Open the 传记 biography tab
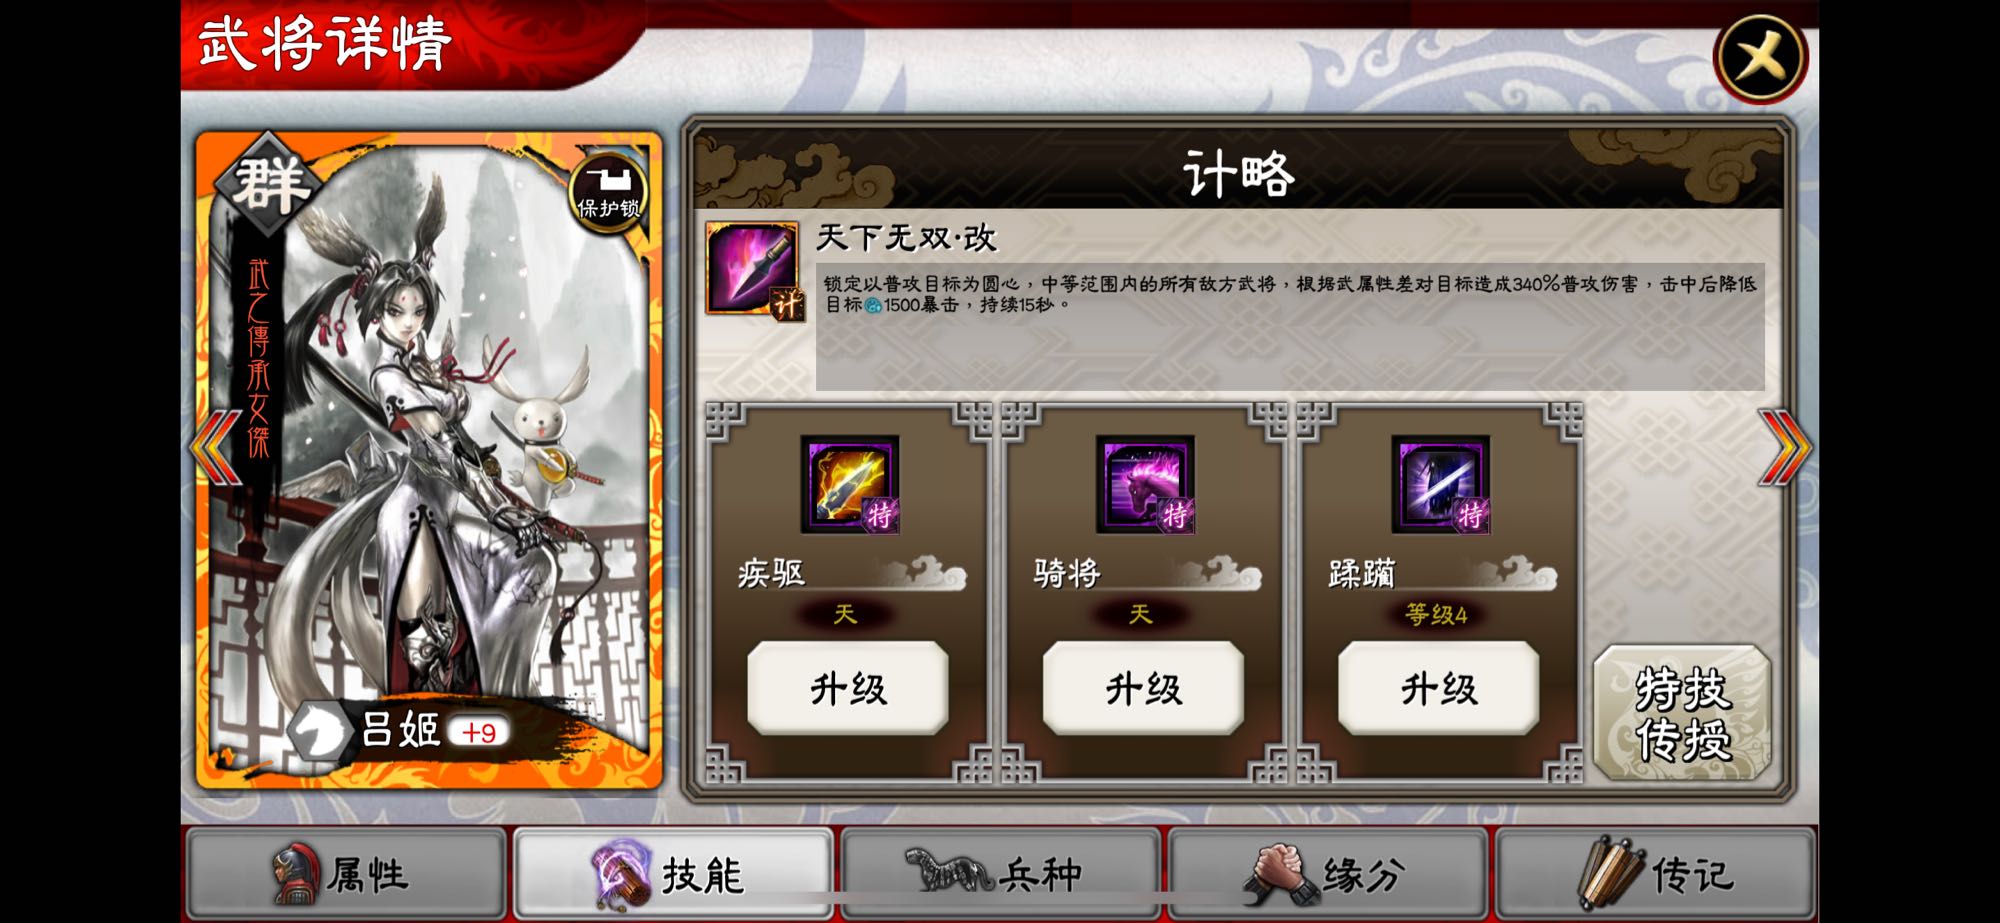This screenshot has width=2000, height=923. point(1655,874)
